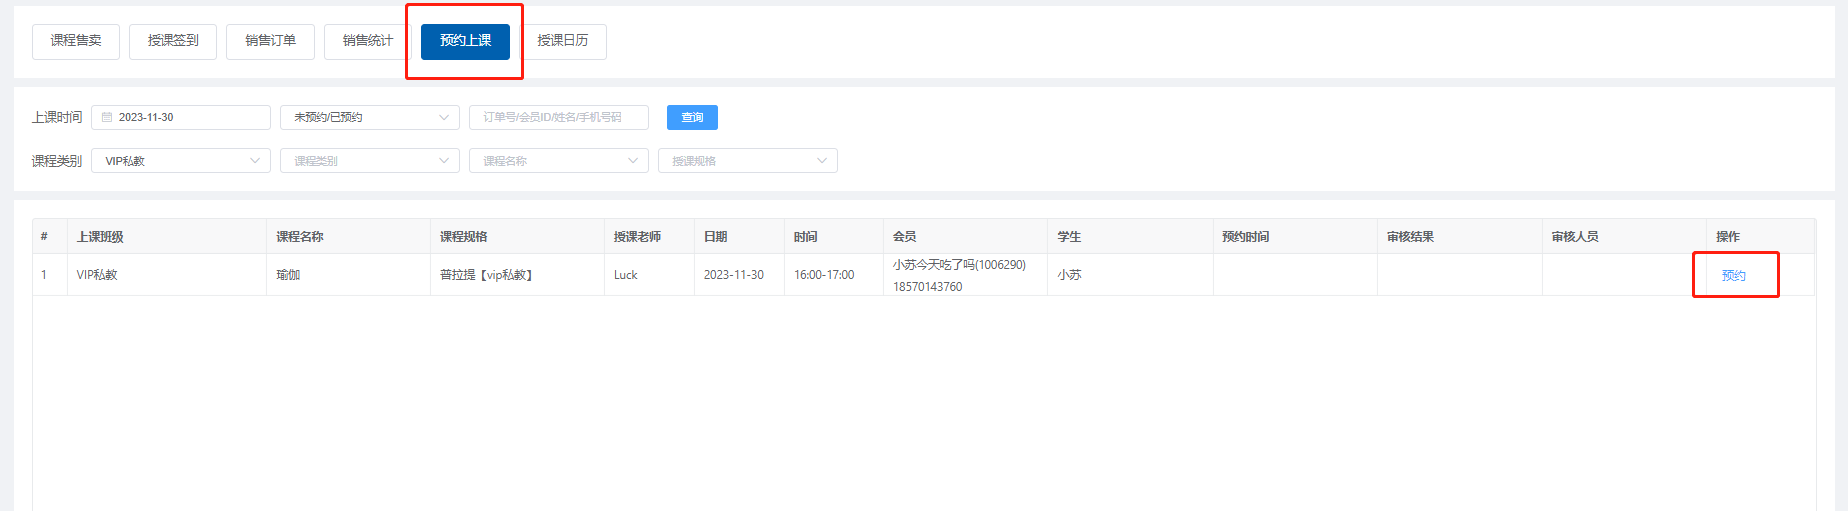Open the 课程名称 dropdown
1848x511 pixels.
tap(558, 161)
